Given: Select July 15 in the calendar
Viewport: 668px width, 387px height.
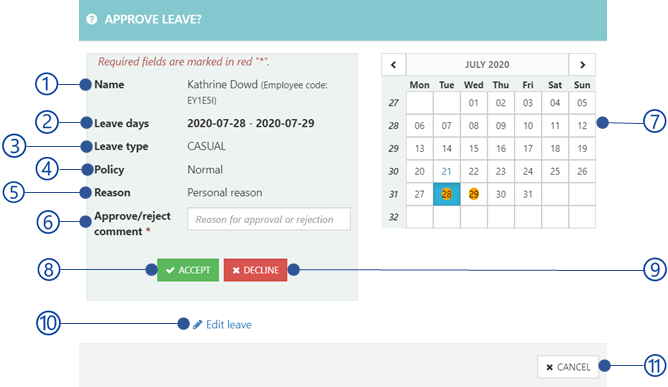Looking at the screenshot, I should pyautogui.click(x=474, y=149).
